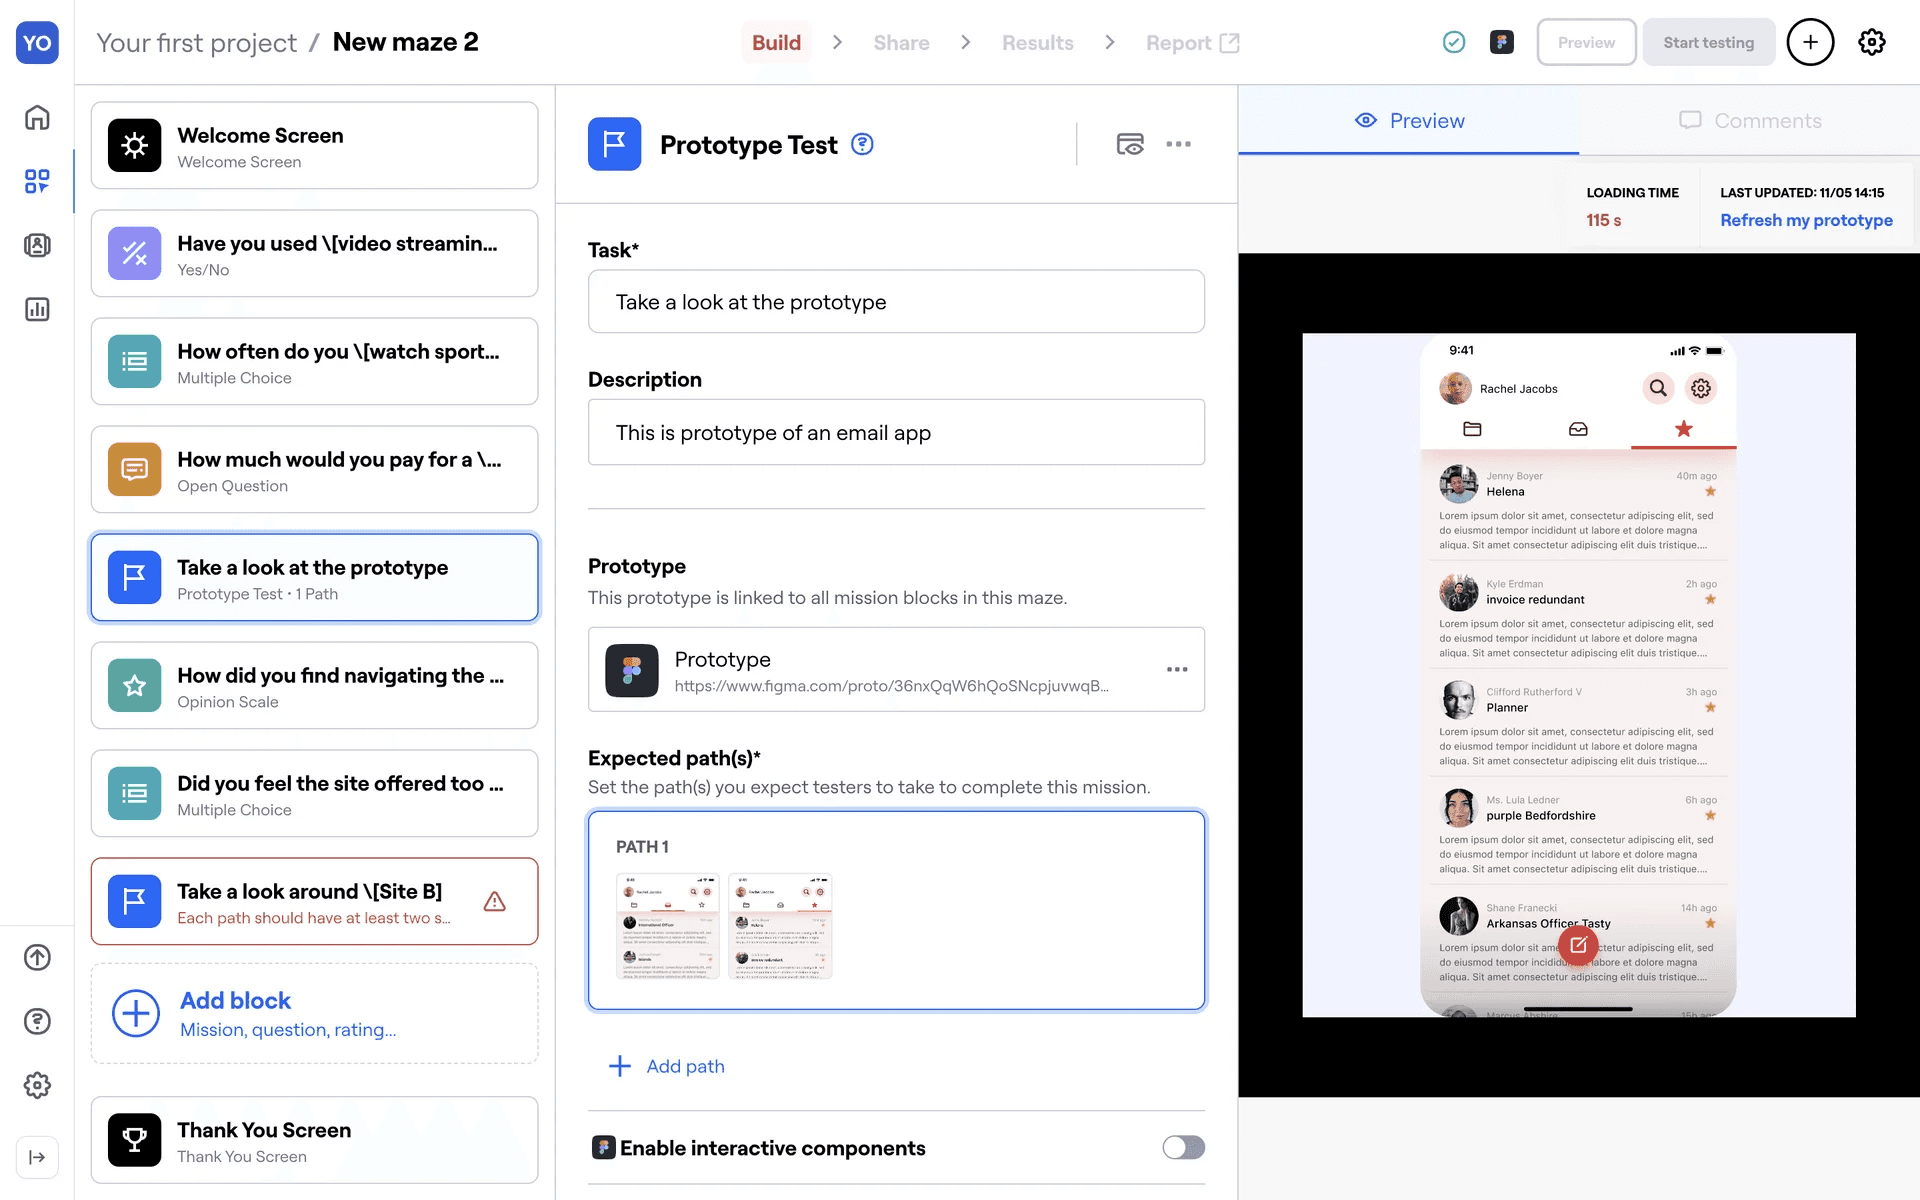Open the results chart icon in sidebar
Viewport: 1920px width, 1200px height.
(37, 309)
